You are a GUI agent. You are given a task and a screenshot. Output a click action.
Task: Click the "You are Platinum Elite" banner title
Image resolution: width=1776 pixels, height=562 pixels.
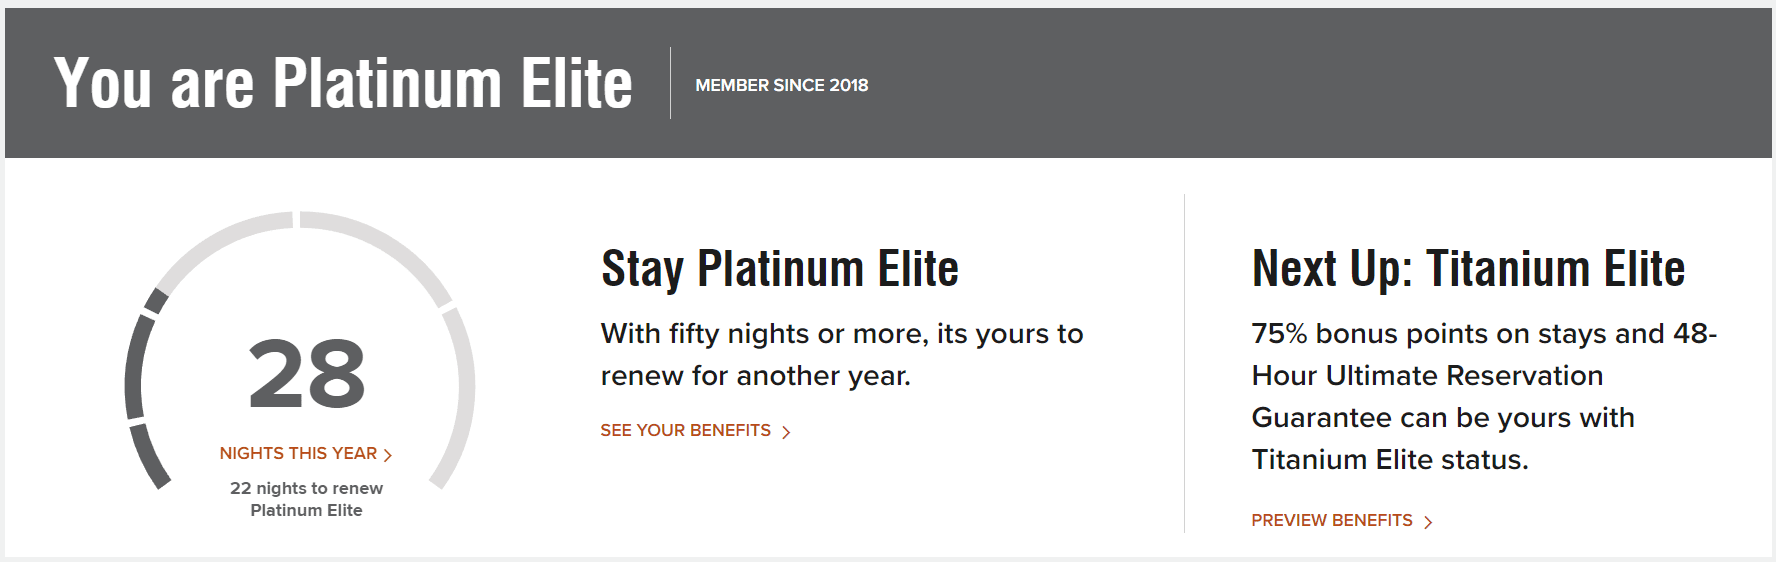pos(343,83)
